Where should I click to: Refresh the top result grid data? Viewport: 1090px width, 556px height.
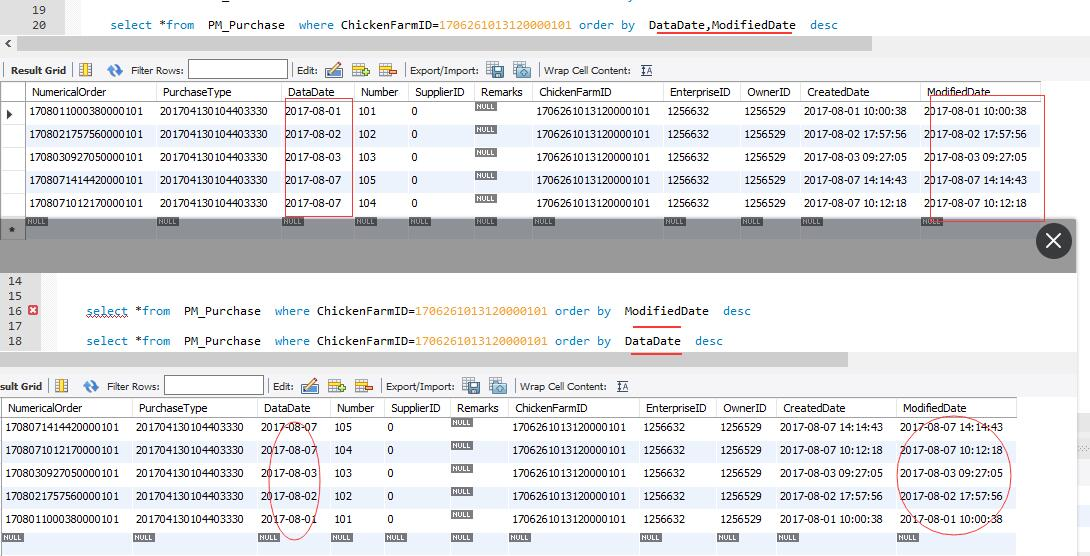coord(115,70)
